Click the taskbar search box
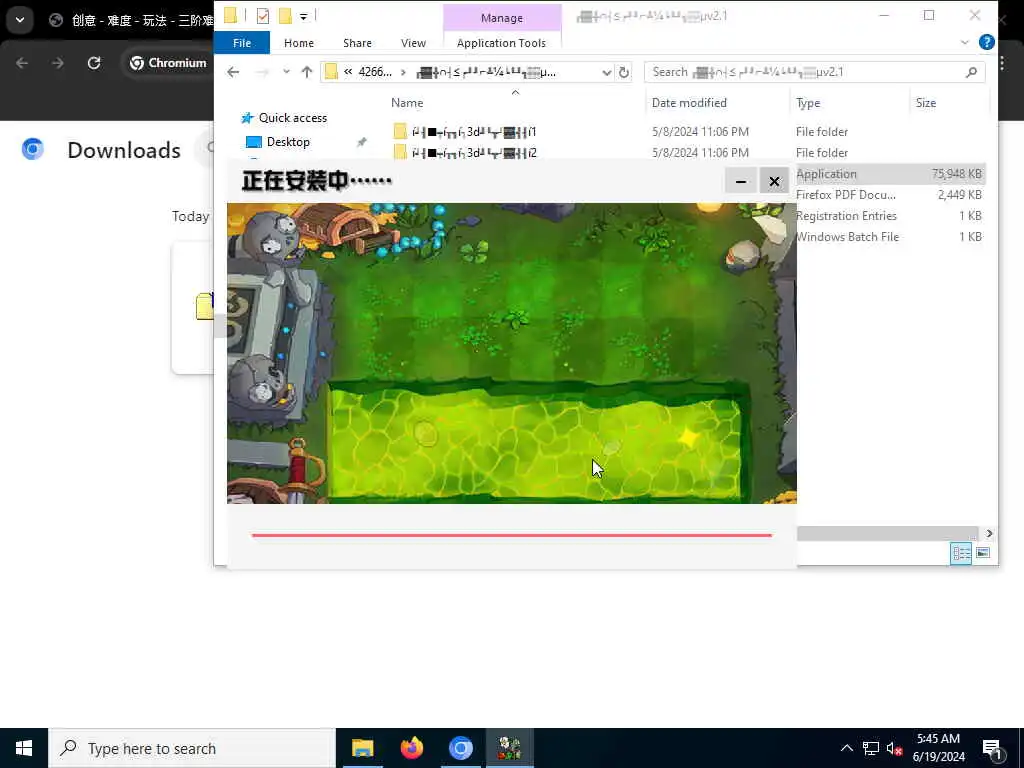This screenshot has height=768, width=1024. tap(192, 748)
